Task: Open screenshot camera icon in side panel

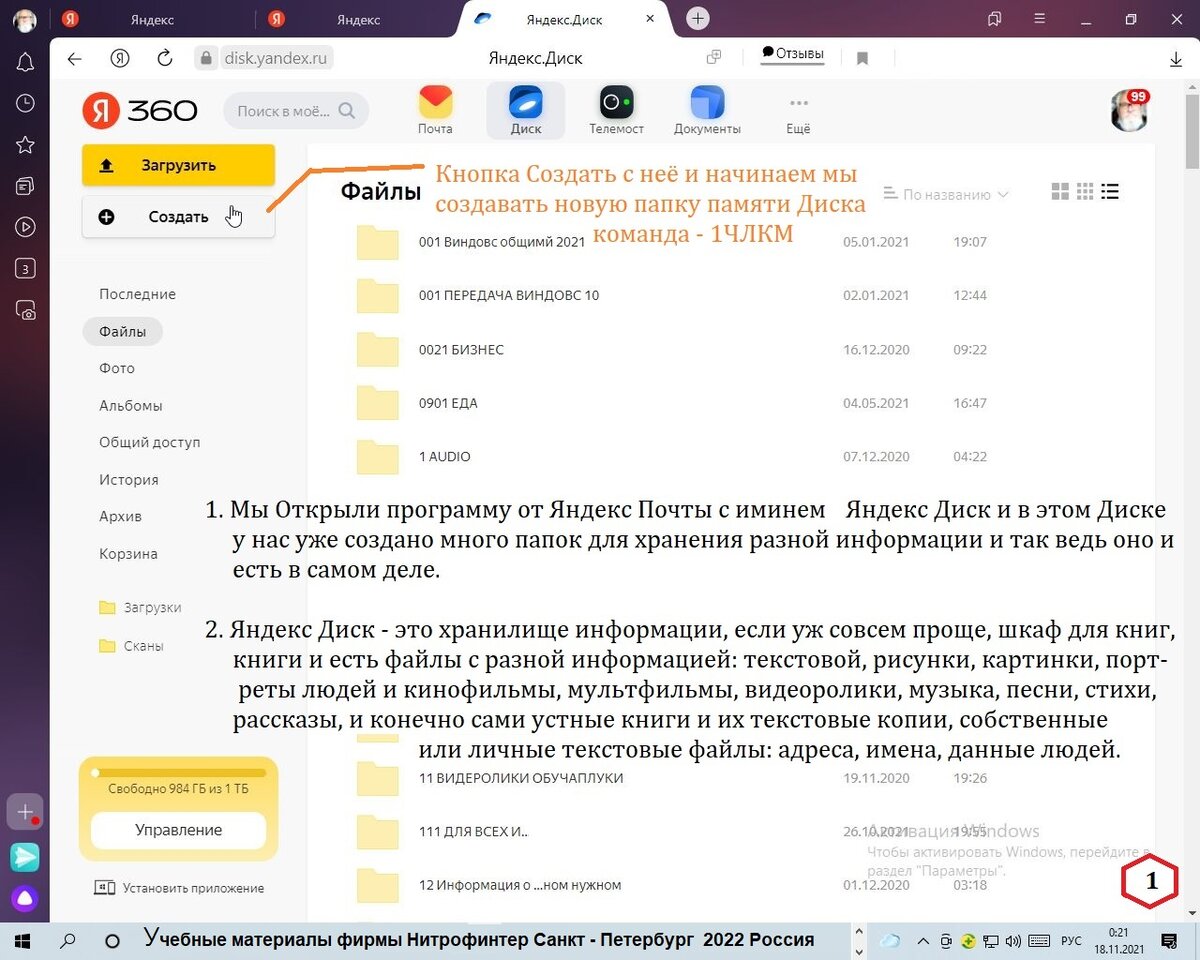Action: tap(25, 310)
